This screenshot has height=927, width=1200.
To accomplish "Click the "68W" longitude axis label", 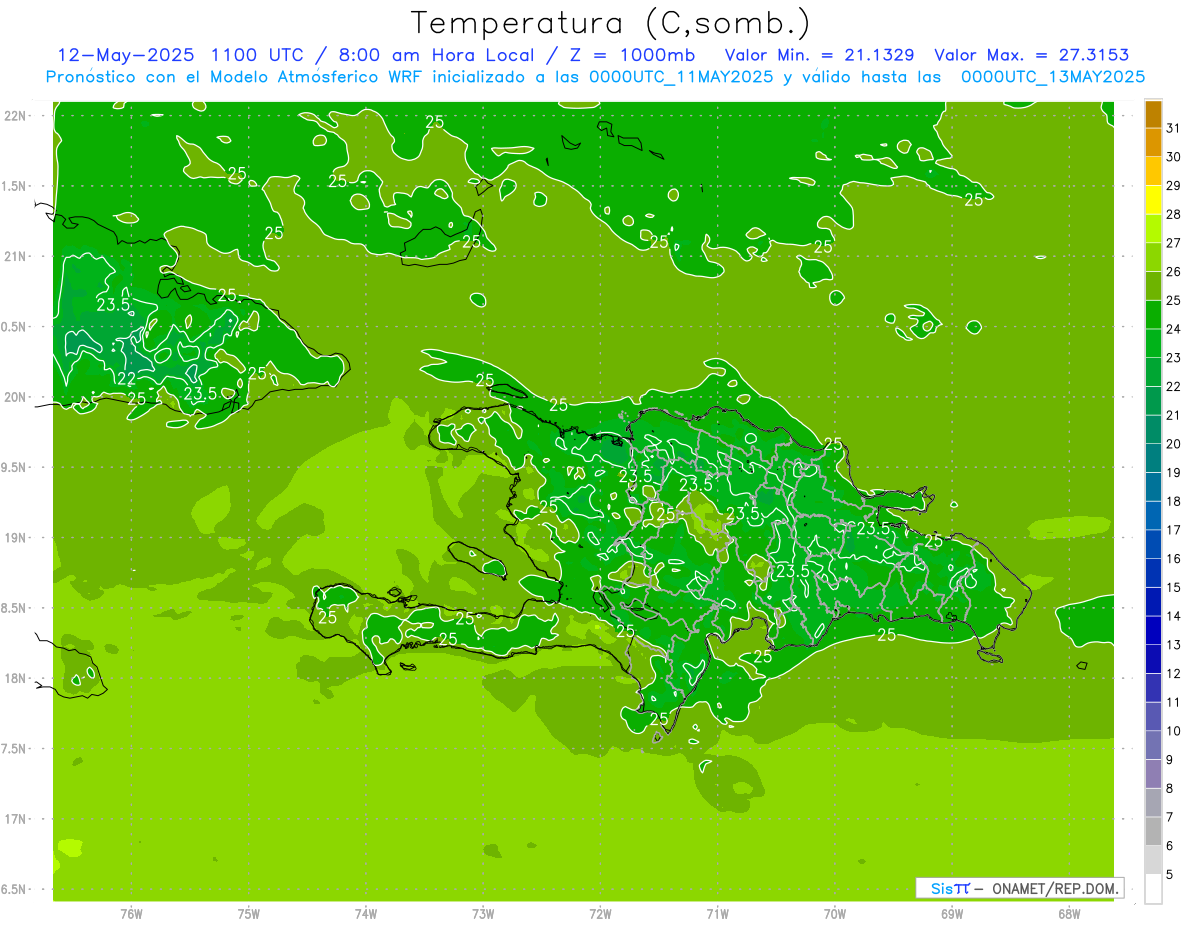I will [x=1069, y=914].
